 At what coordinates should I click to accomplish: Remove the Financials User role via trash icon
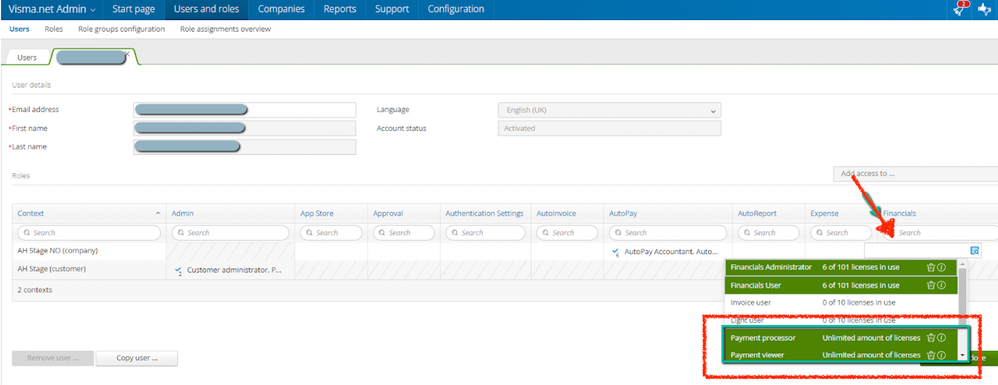[930, 285]
